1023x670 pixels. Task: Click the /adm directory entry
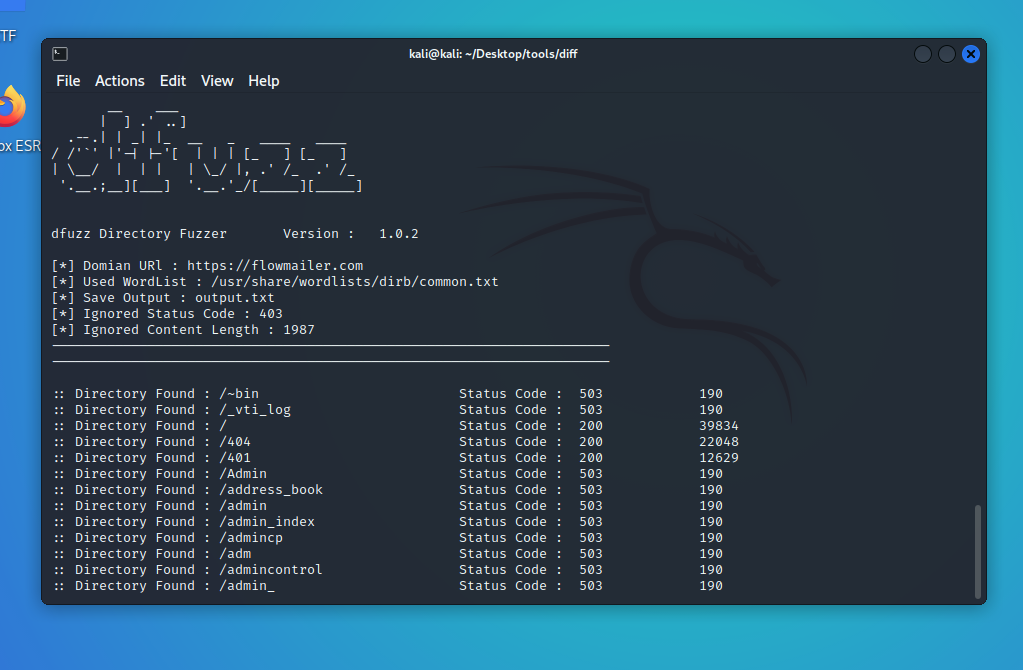click(x=235, y=553)
